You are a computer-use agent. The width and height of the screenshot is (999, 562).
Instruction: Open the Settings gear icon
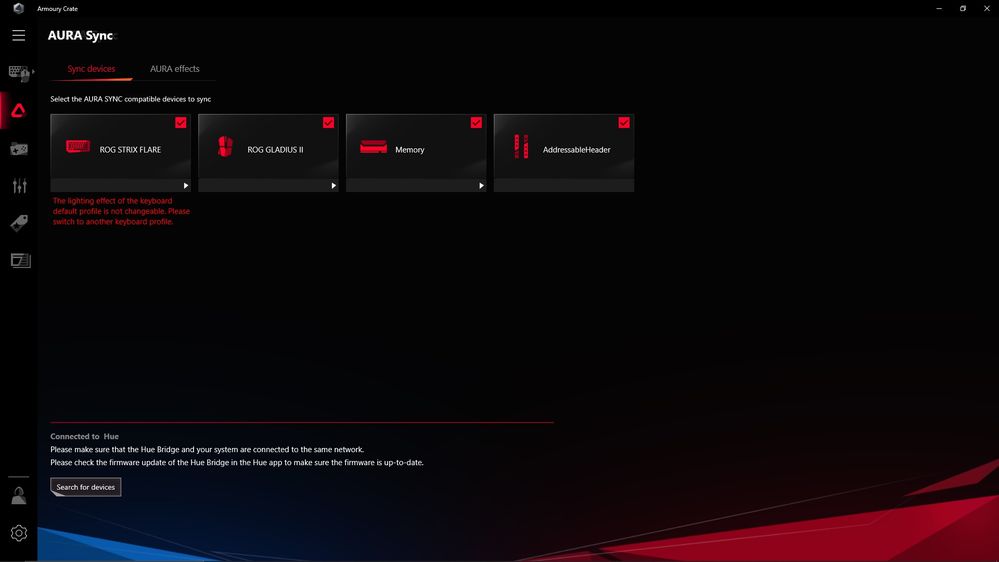click(19, 533)
